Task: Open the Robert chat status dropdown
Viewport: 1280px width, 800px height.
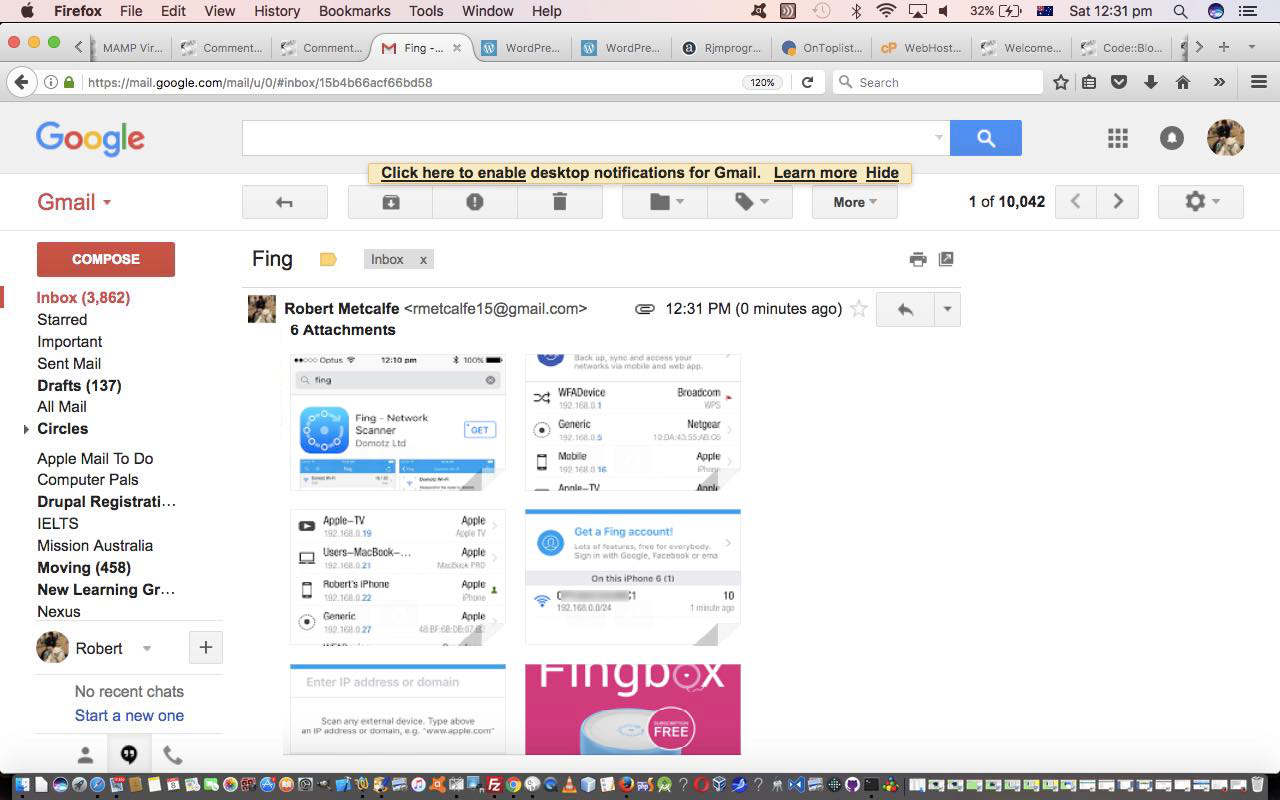Action: 147,648
